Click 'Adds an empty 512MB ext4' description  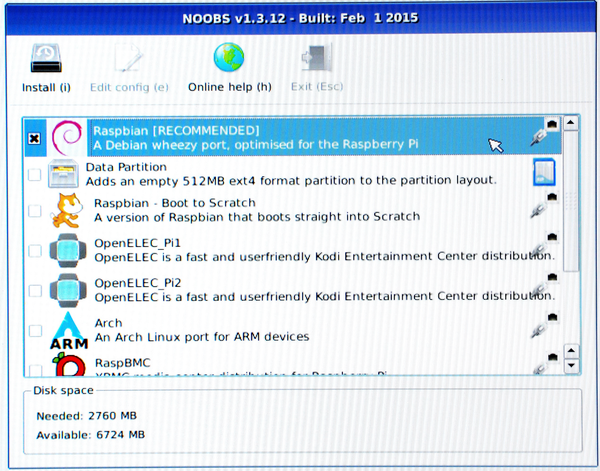coord(291,181)
